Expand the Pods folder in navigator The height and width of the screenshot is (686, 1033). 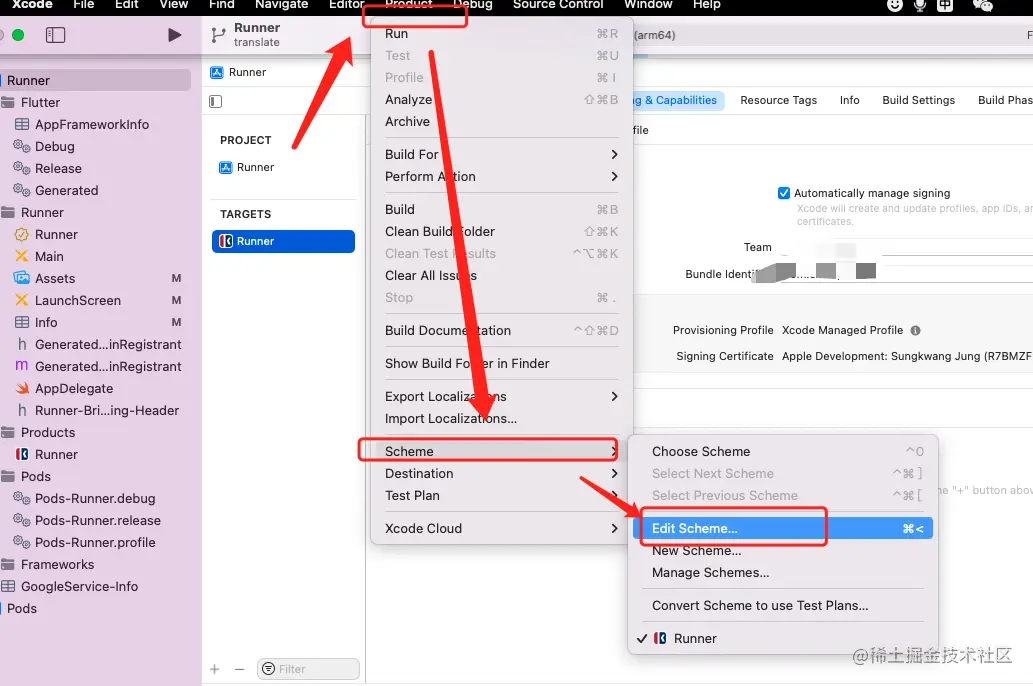point(36,476)
